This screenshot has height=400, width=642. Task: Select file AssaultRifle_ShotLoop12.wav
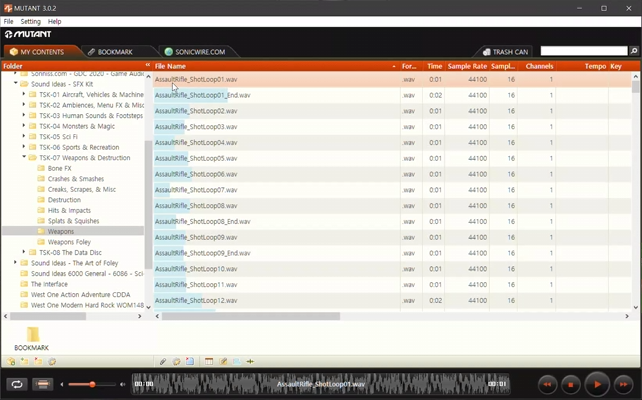tap(392, 300)
